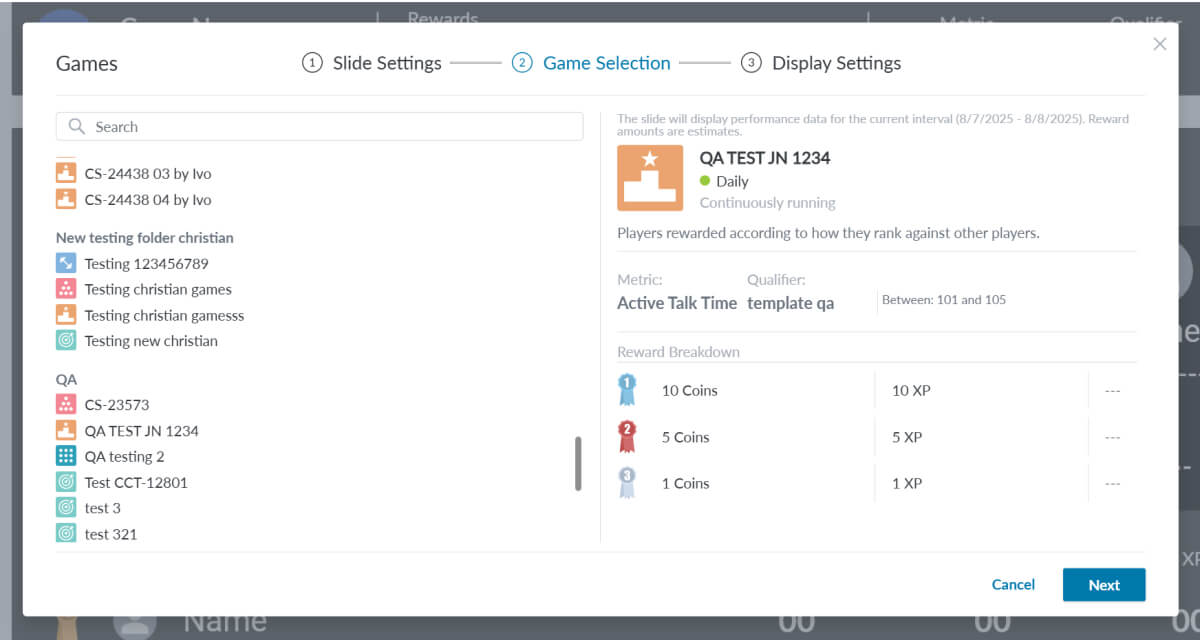Viewport: 1200px width, 640px height.
Task: Open the Display Settings step
Action: pyautogui.click(x=821, y=63)
